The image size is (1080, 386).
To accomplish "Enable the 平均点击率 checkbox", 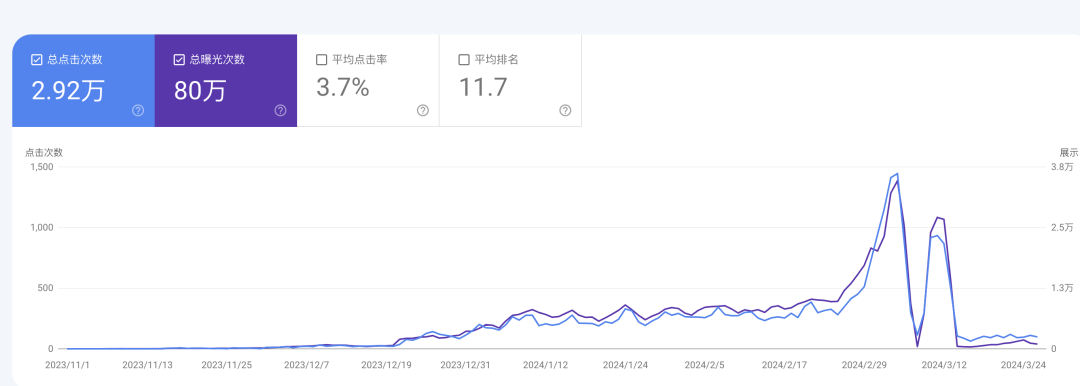I will pyautogui.click(x=321, y=60).
